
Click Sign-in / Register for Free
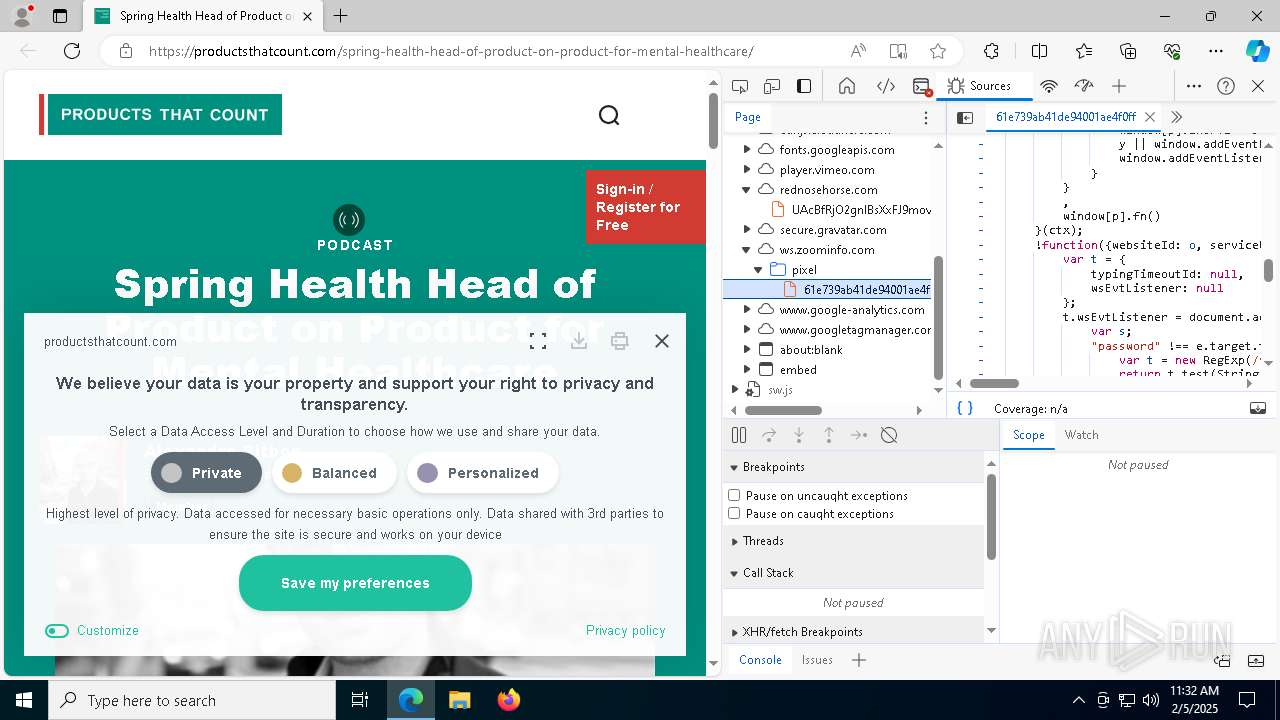click(x=645, y=207)
